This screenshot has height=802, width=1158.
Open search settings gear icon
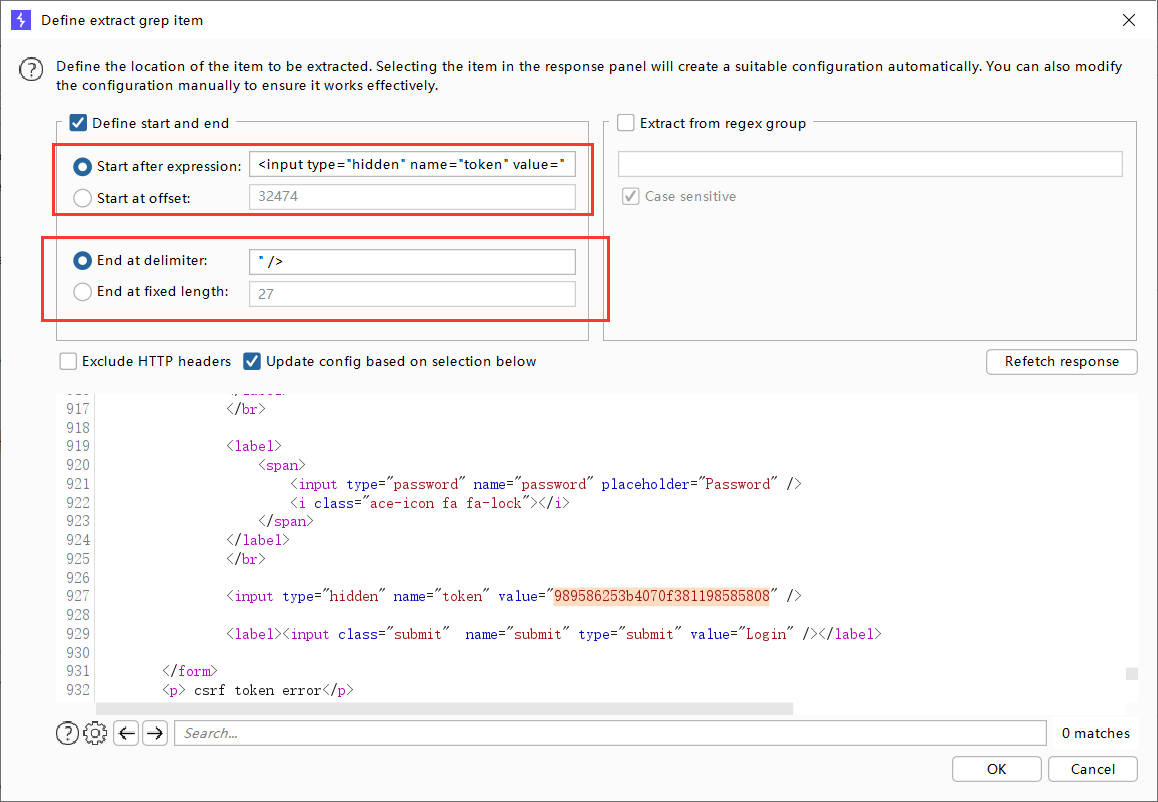95,733
